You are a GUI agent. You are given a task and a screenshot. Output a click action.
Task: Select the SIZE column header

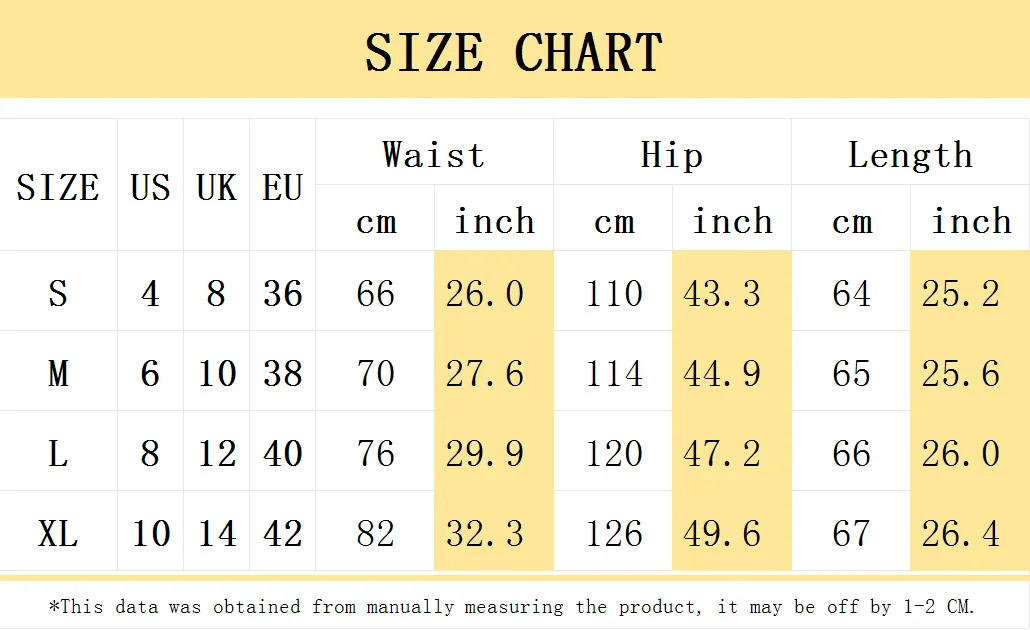tap(58, 187)
